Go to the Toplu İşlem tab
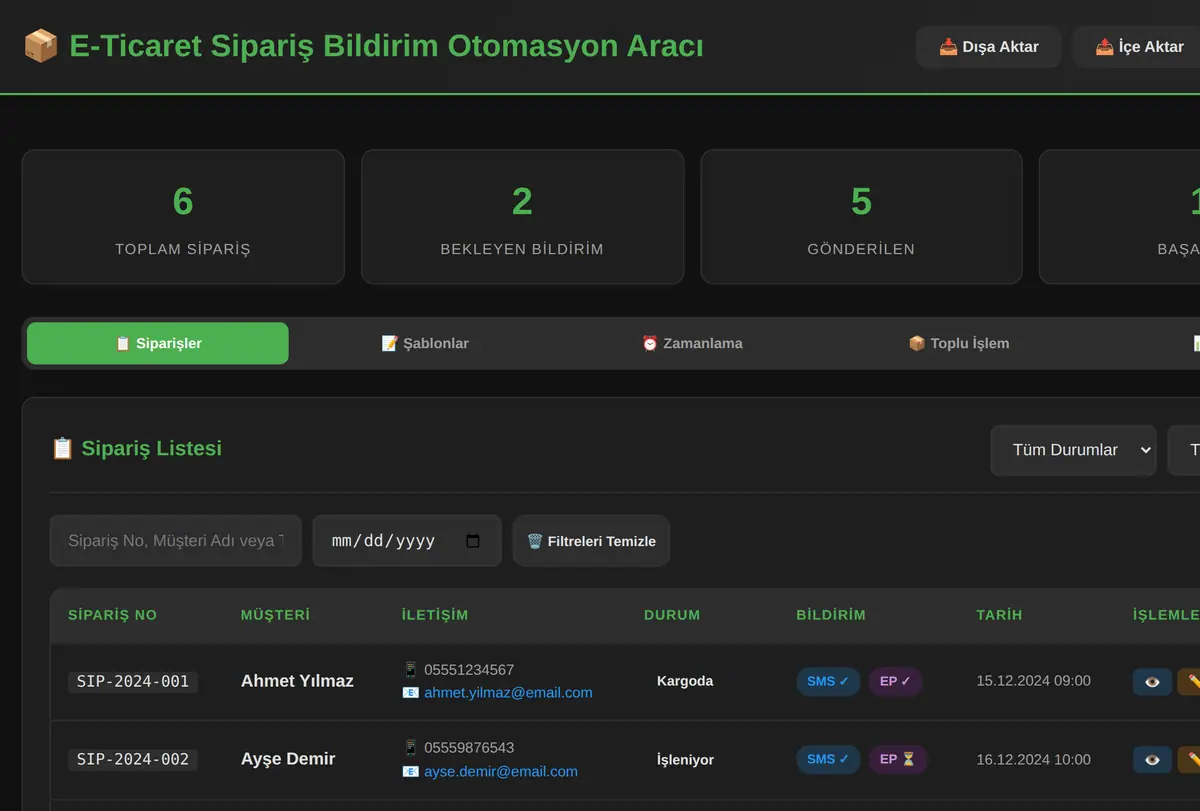Screen dimensions: 1200x811 (x=959, y=343)
